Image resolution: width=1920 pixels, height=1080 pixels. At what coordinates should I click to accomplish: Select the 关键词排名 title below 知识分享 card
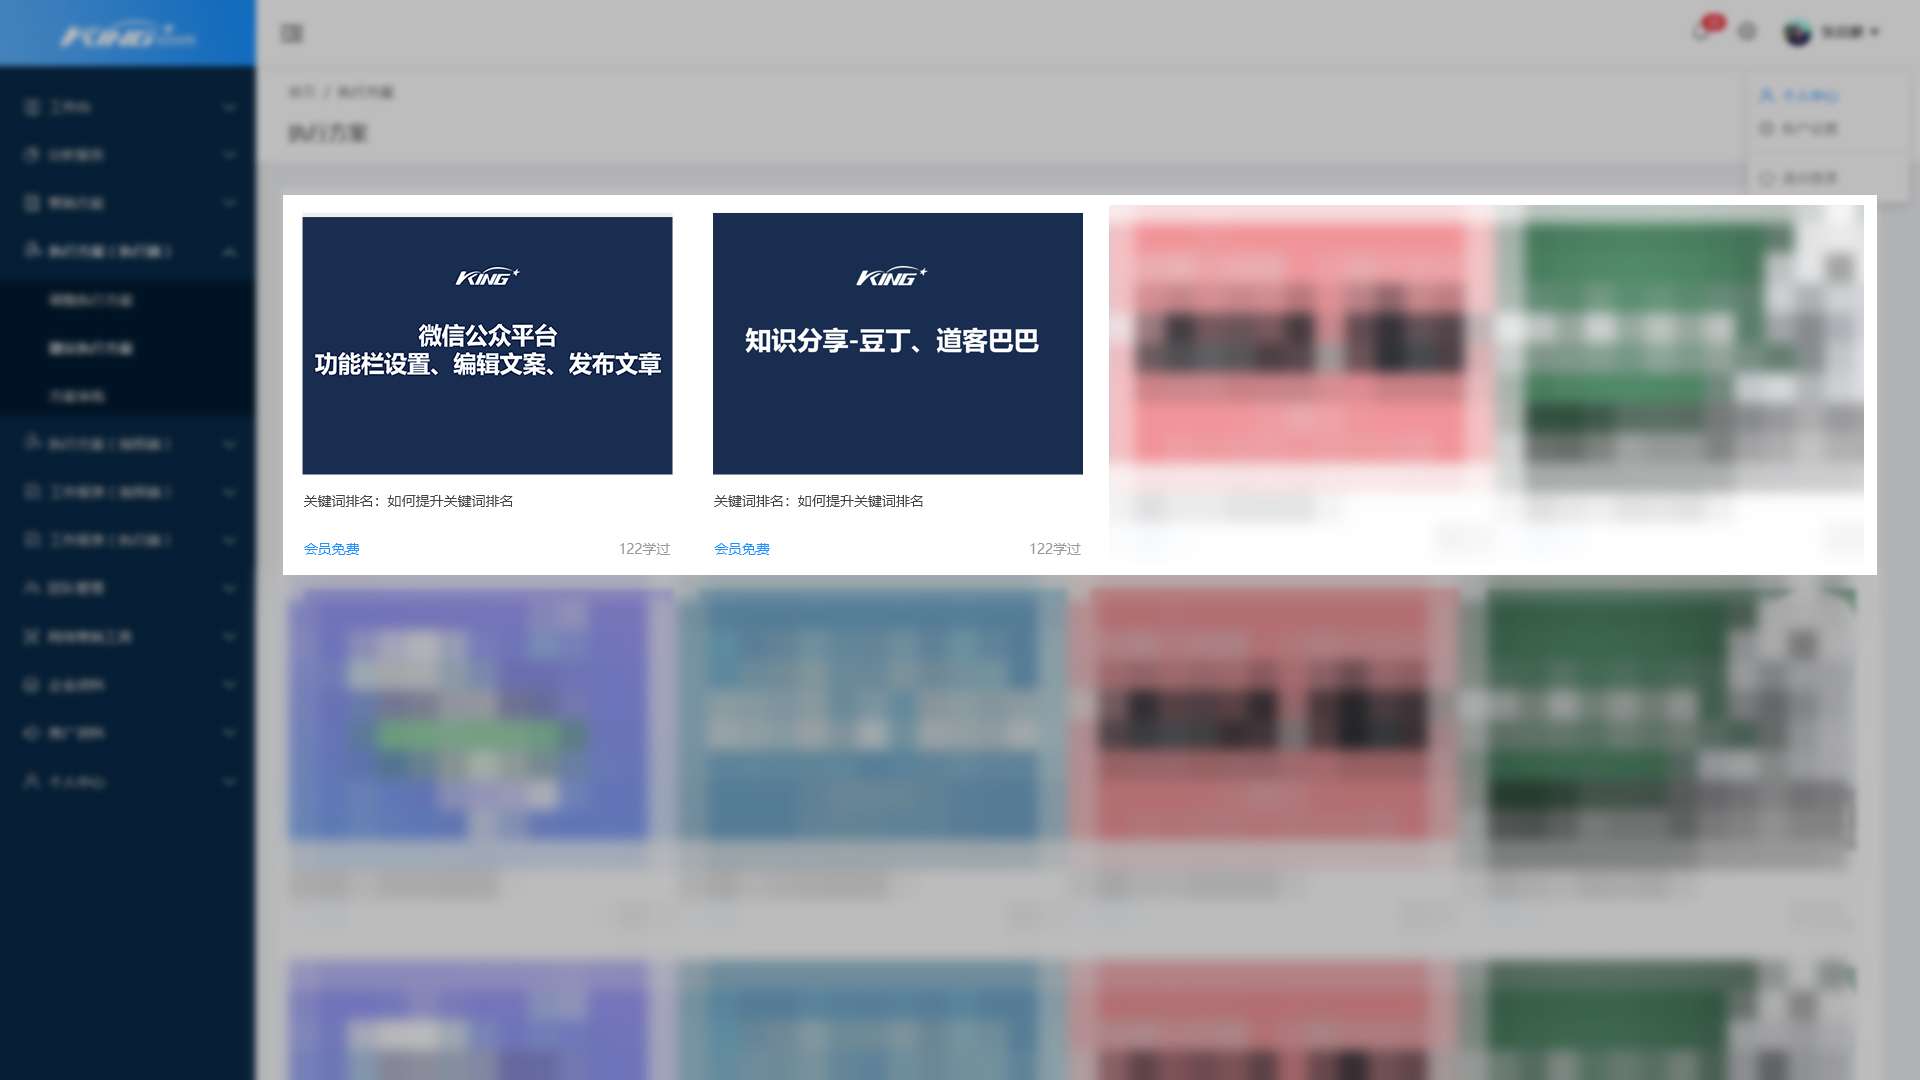tap(818, 501)
